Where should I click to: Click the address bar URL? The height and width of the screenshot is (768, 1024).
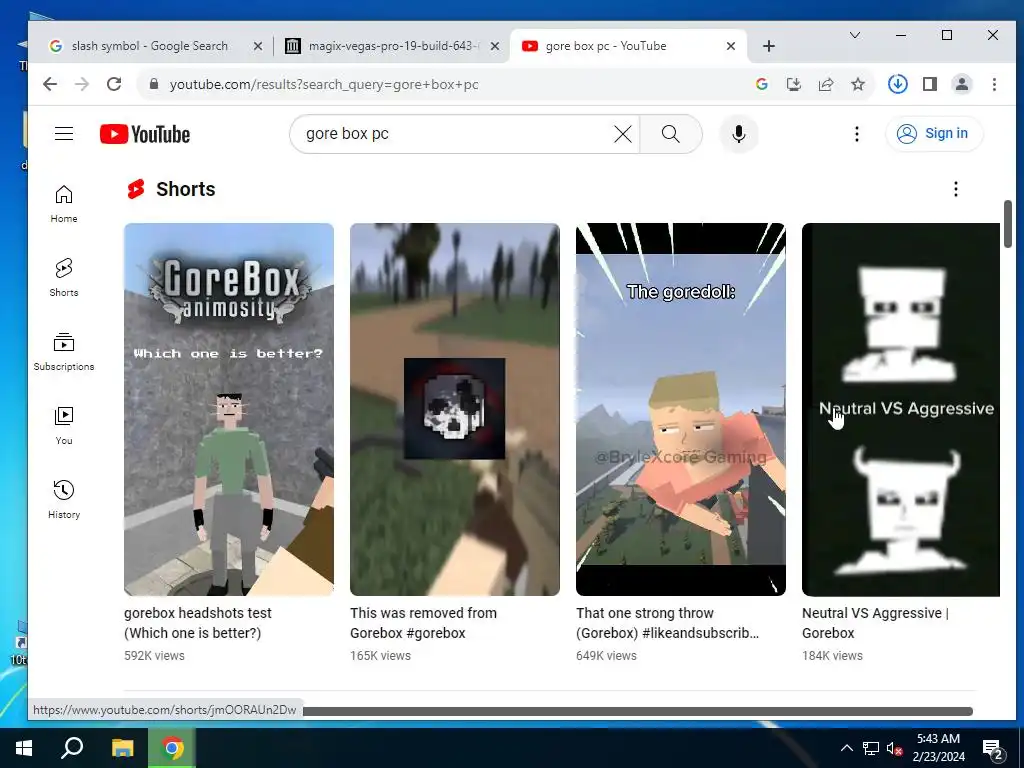(324, 84)
